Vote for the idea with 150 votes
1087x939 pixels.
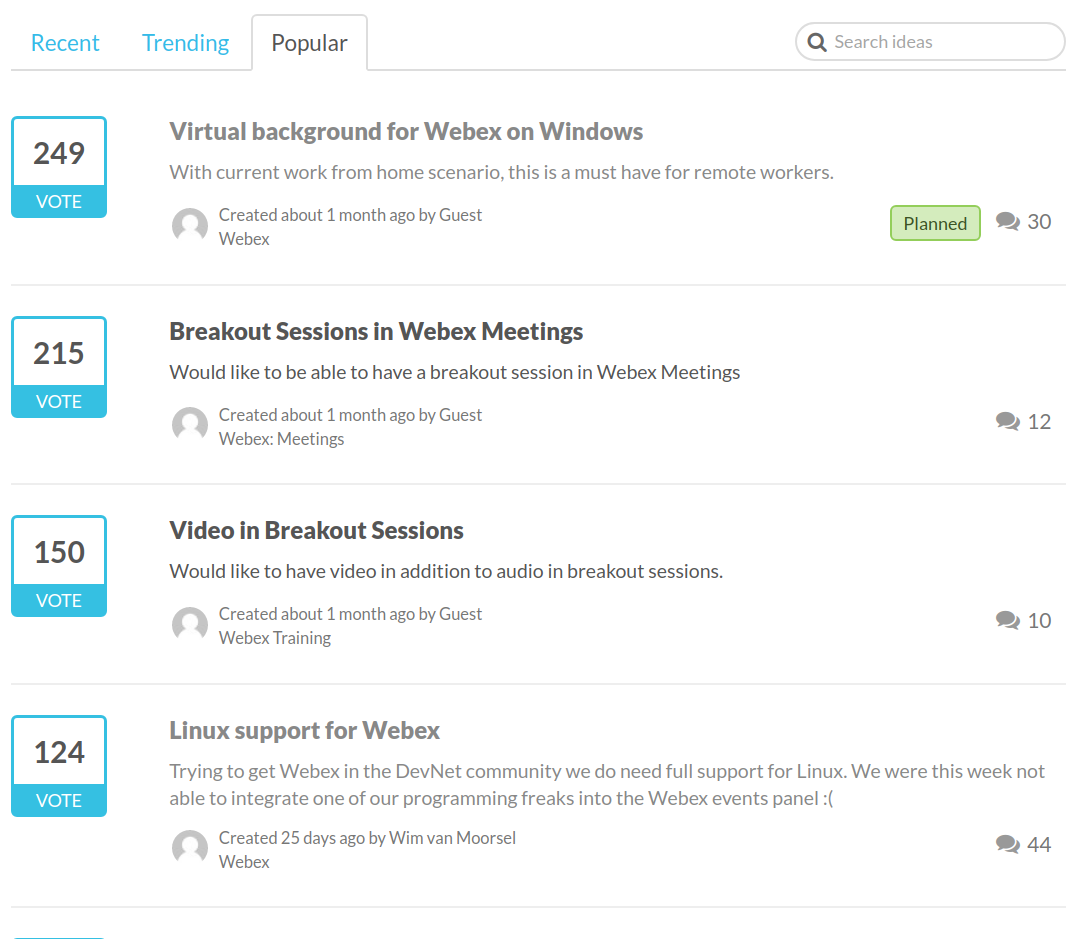pos(59,600)
